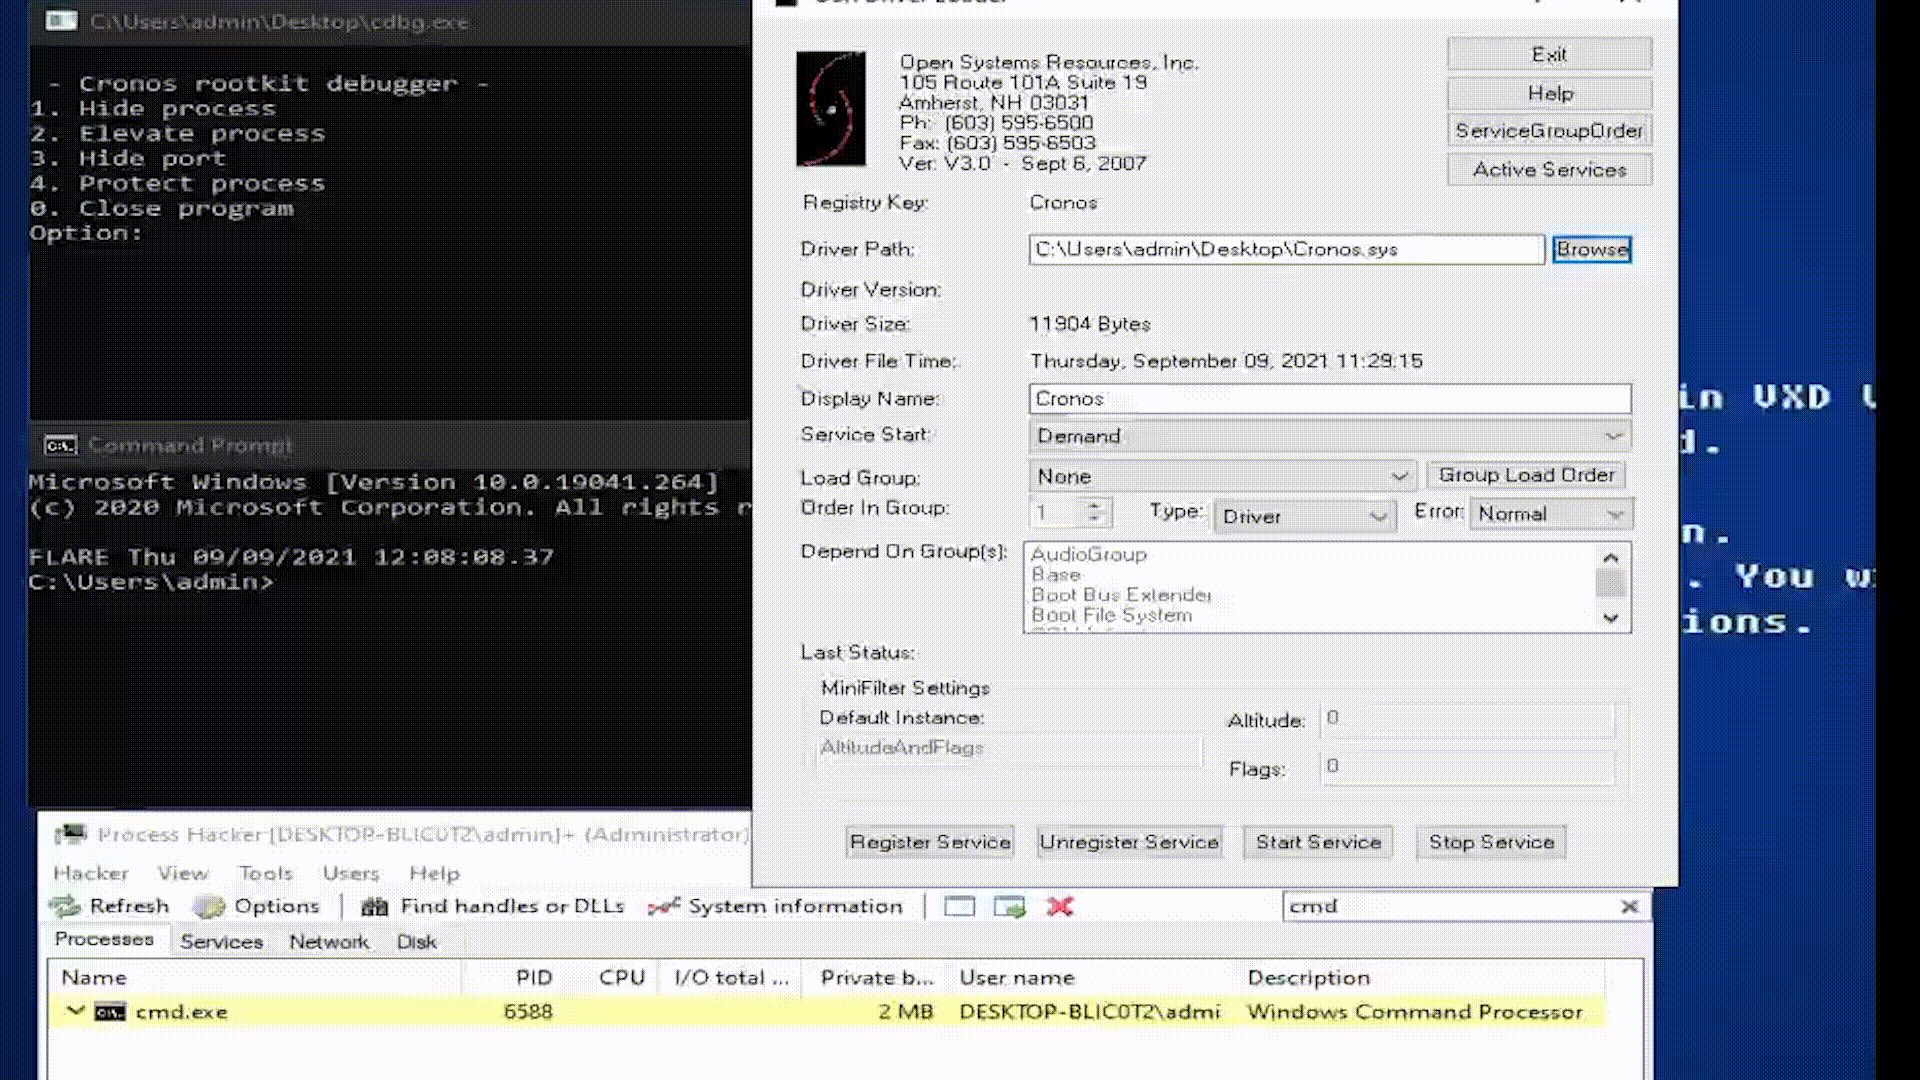
Task: Open the Hacker menu
Action: (91, 873)
